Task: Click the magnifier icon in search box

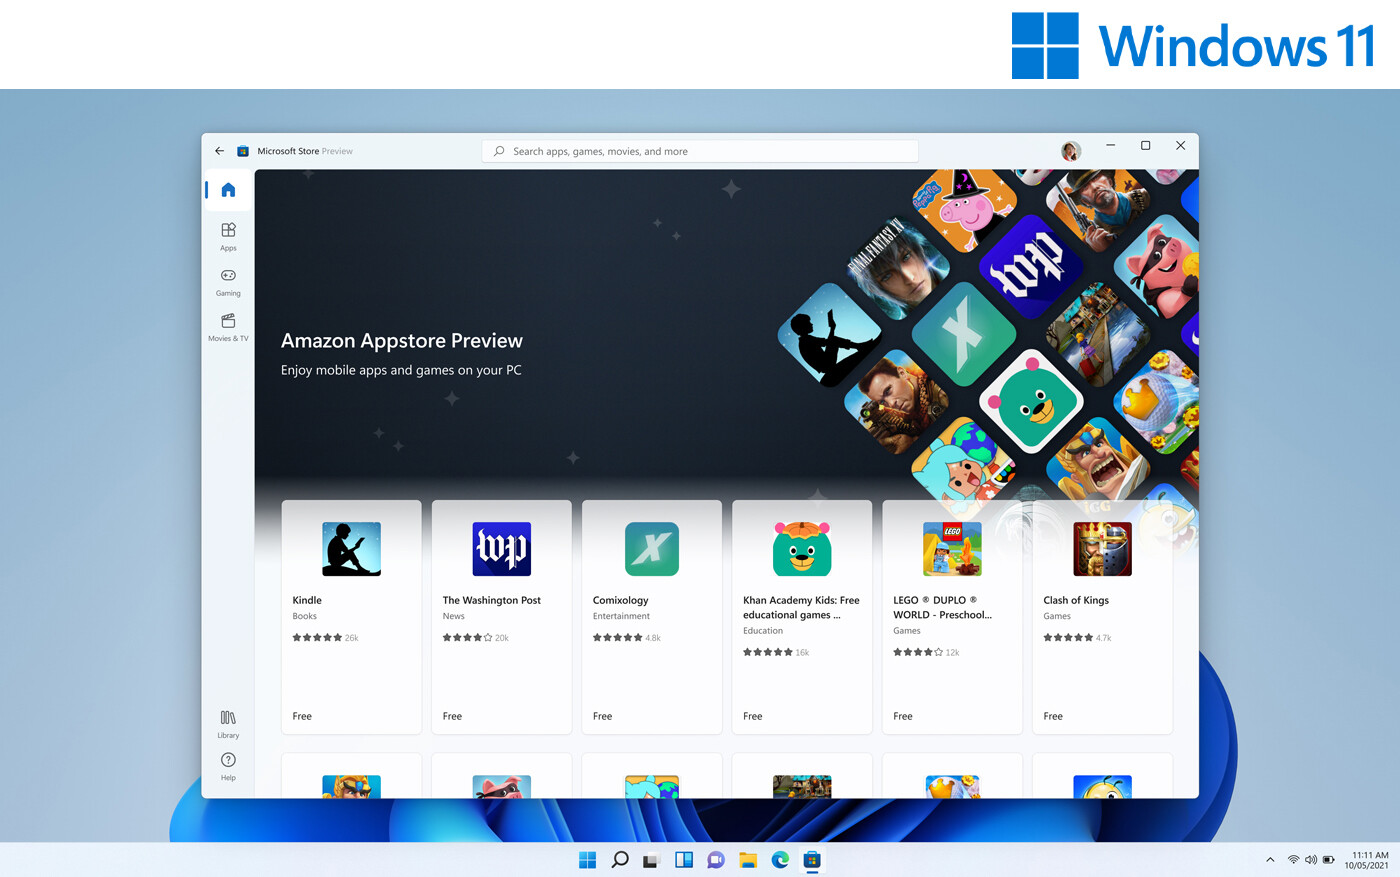Action: point(499,151)
